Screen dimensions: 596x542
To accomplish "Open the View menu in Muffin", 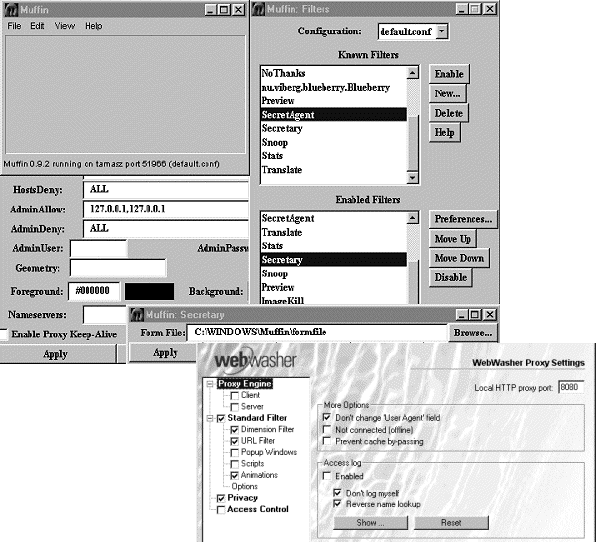I will click(65, 26).
